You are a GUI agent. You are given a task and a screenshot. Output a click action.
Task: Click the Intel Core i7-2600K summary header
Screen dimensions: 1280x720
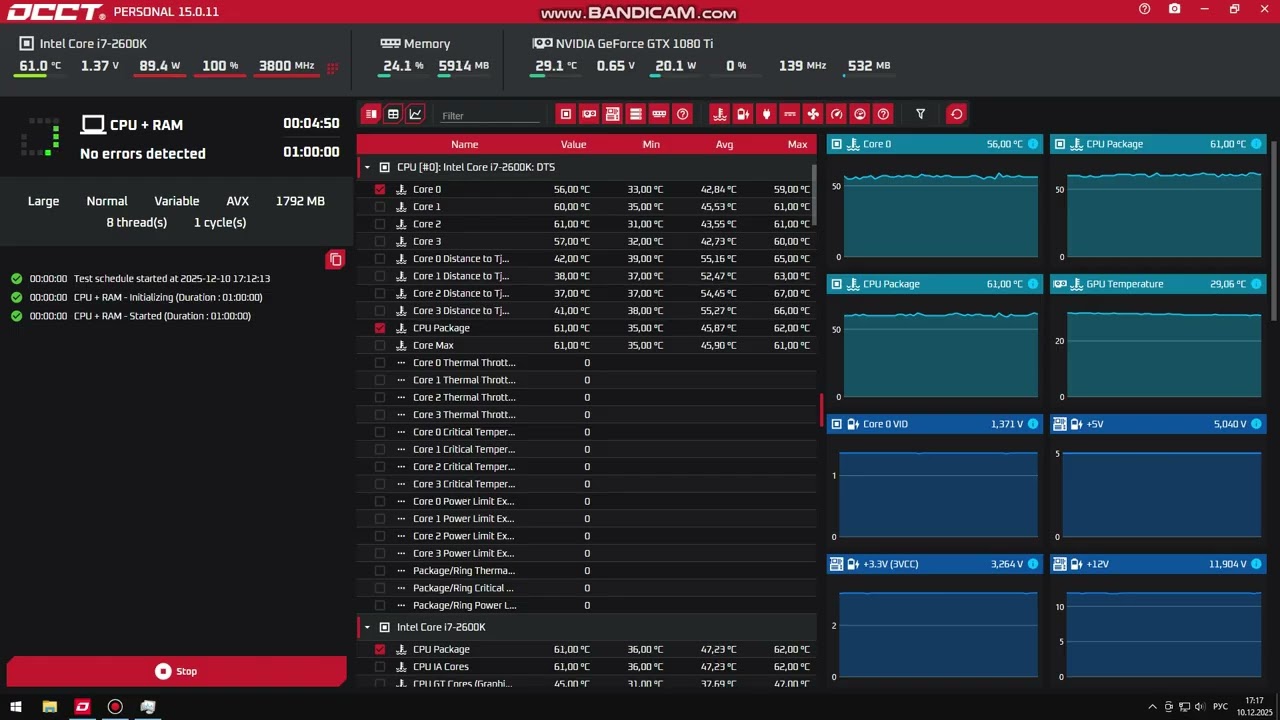[x=84, y=44]
